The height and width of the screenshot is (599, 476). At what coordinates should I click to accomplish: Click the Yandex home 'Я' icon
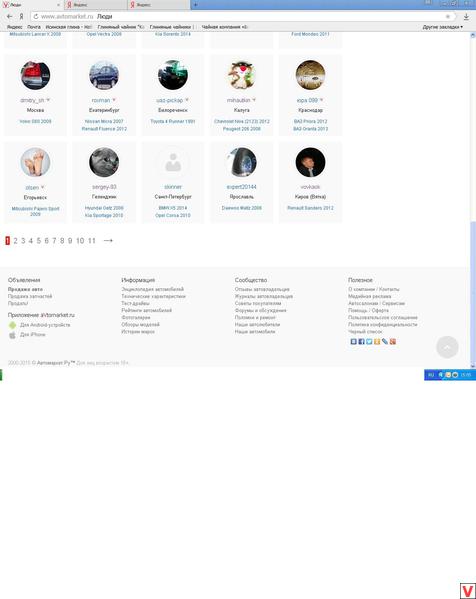[21, 16]
